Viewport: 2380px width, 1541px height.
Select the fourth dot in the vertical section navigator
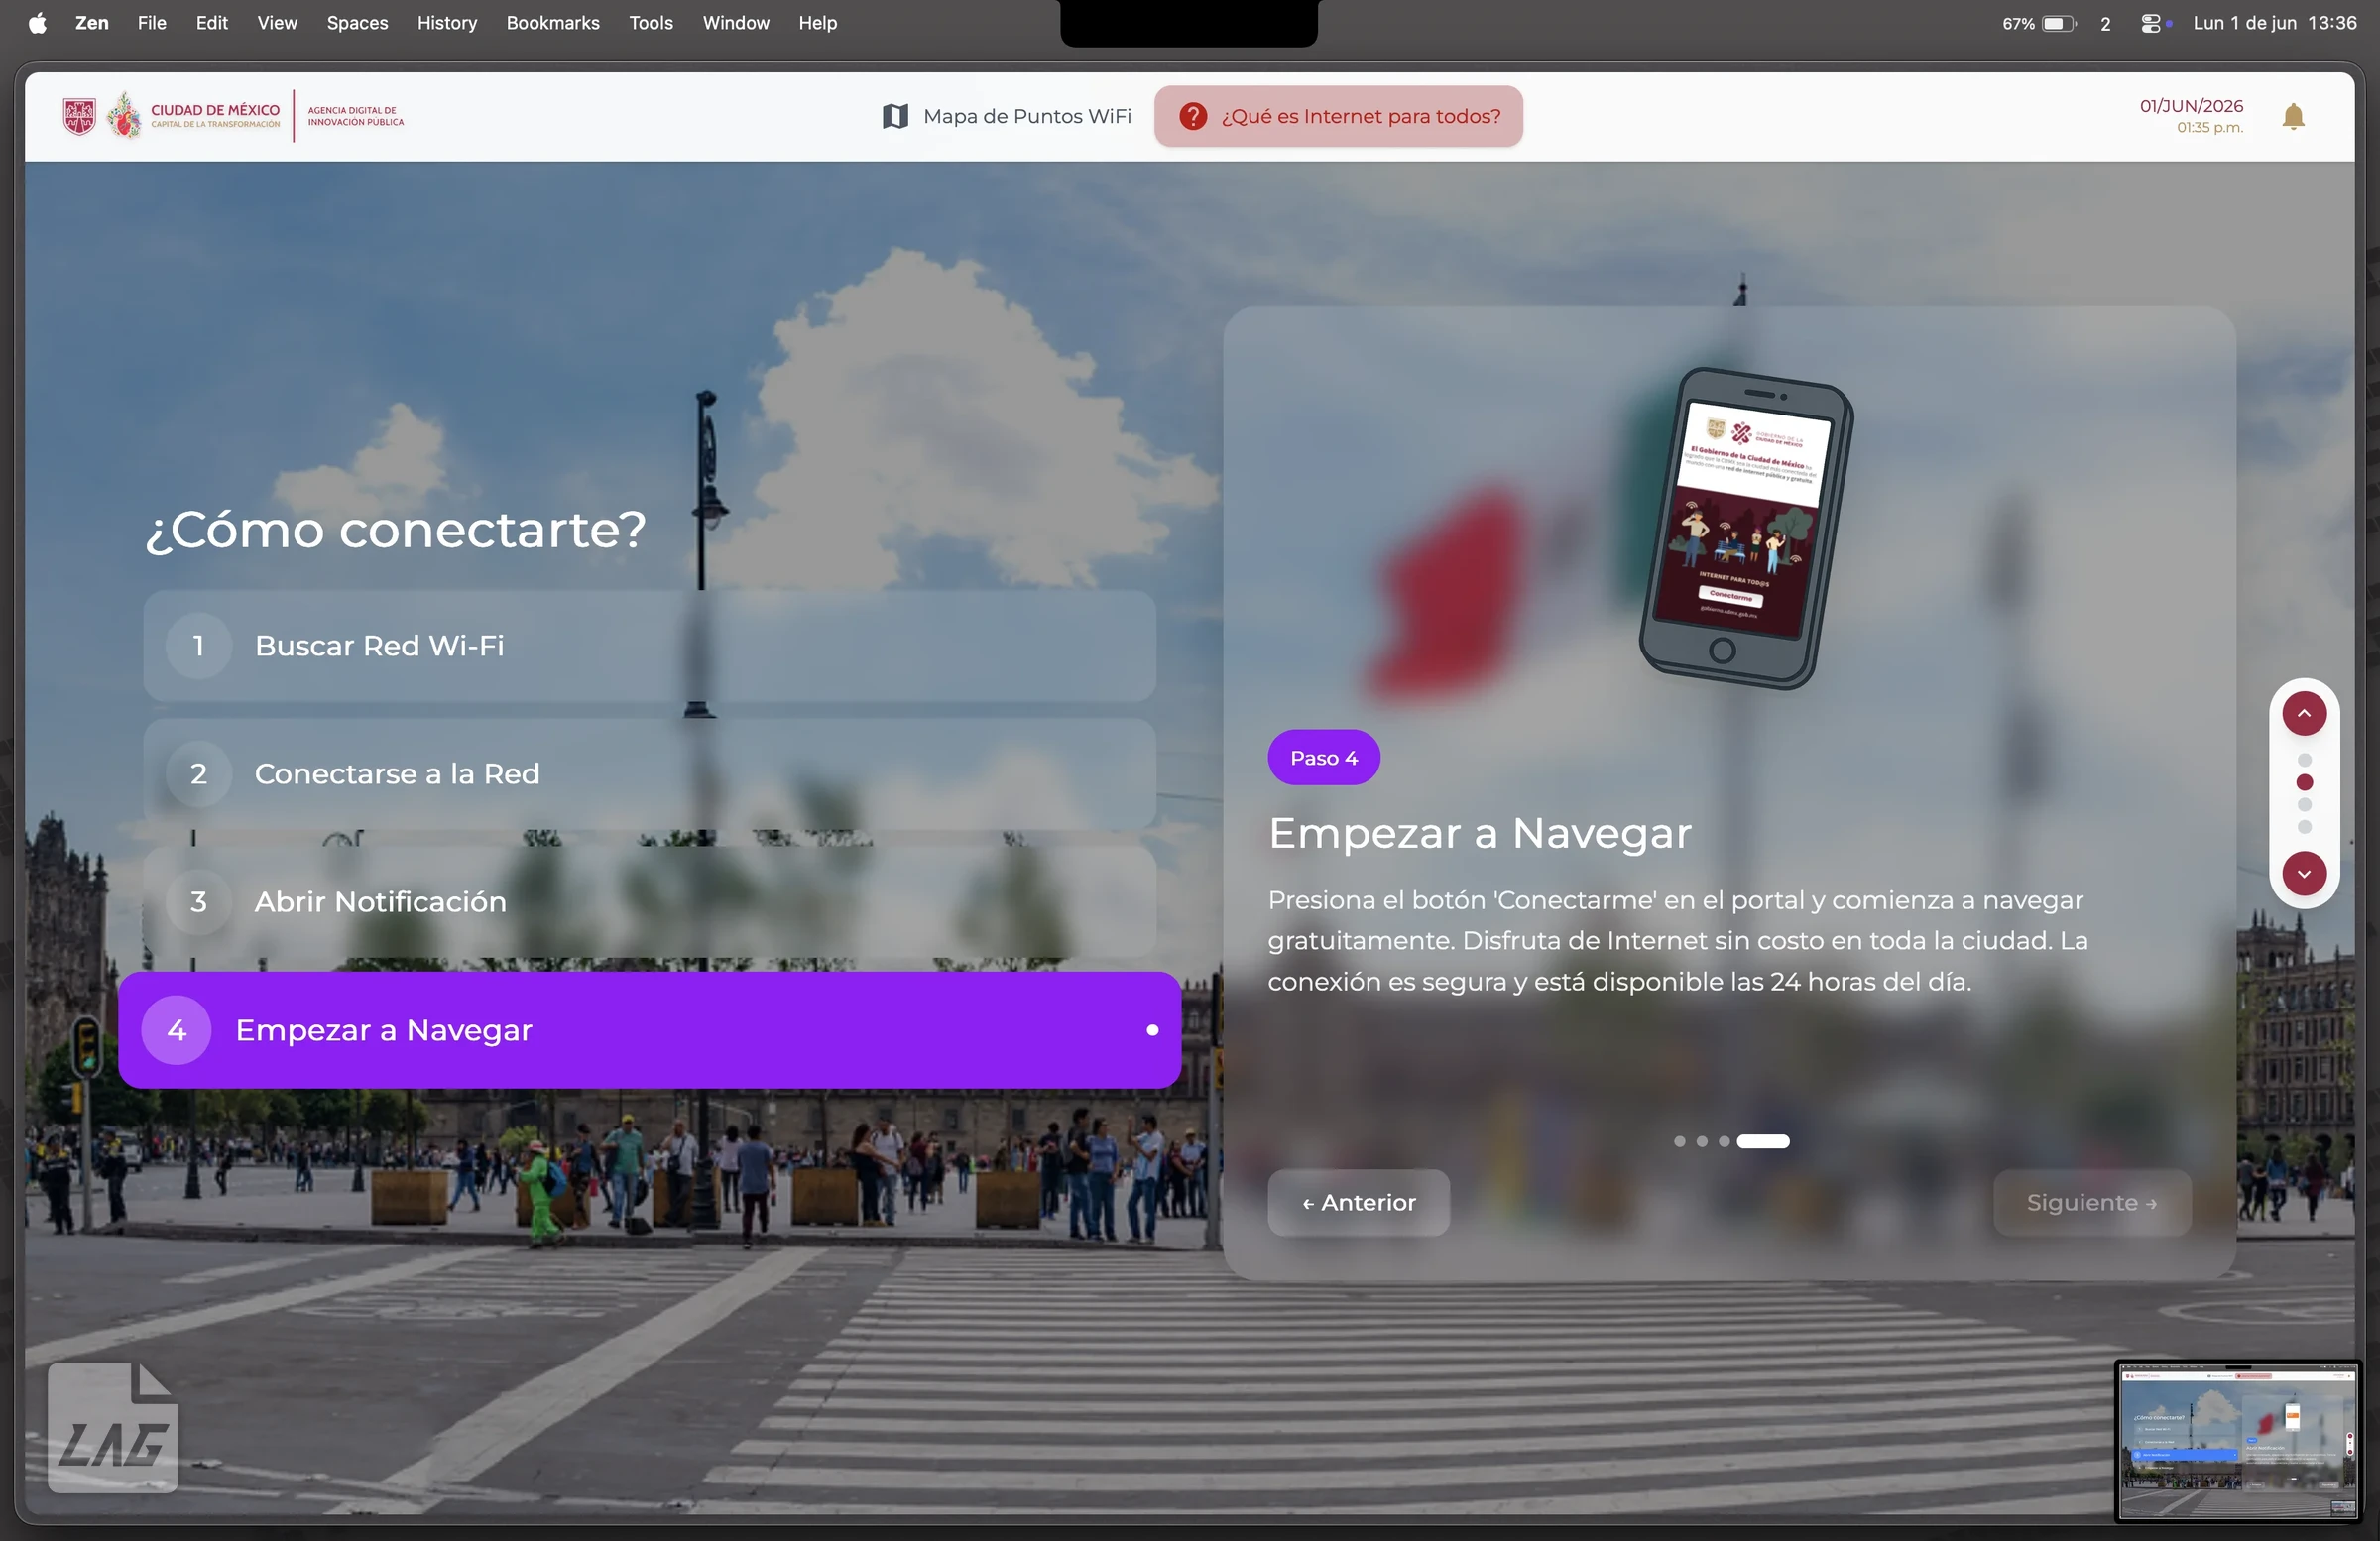(2304, 827)
